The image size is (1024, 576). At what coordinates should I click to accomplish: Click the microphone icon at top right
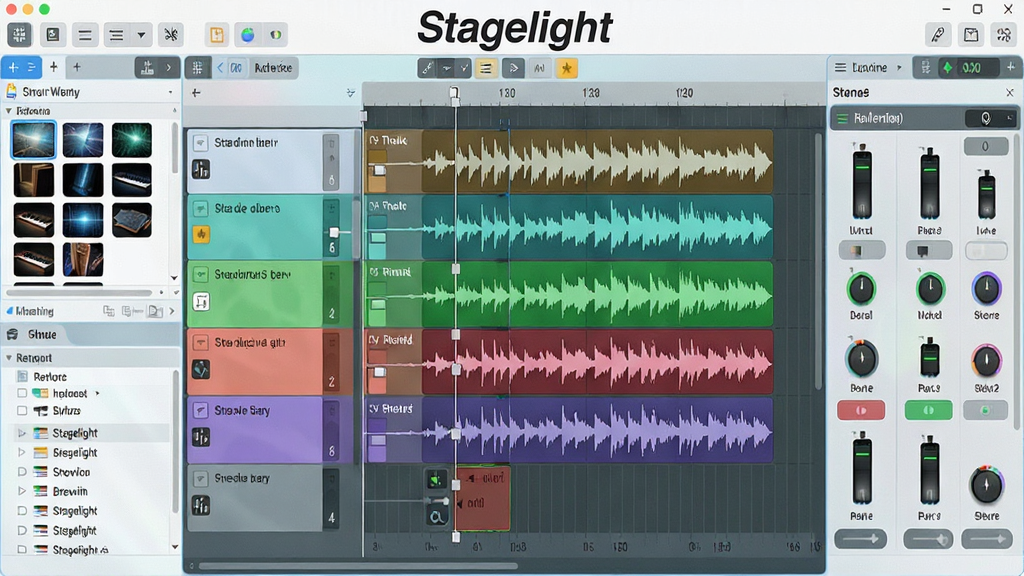pos(938,35)
